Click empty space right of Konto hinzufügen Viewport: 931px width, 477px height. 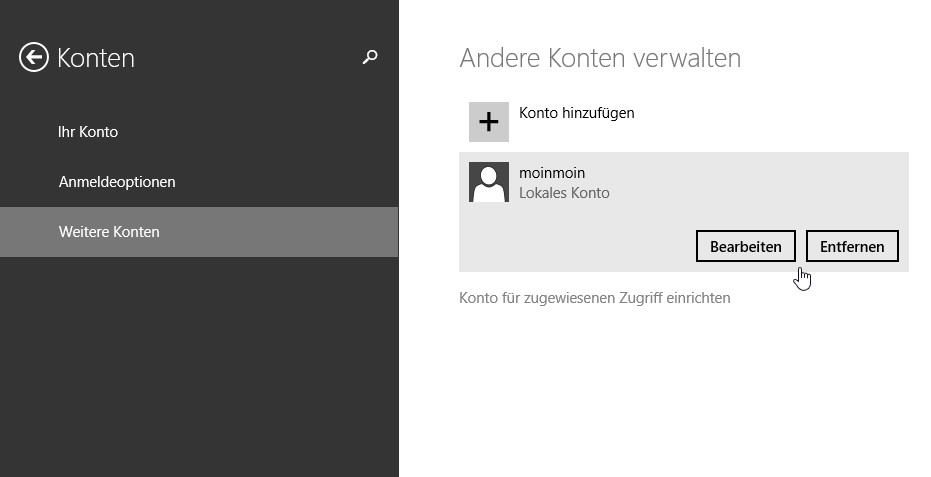772,122
